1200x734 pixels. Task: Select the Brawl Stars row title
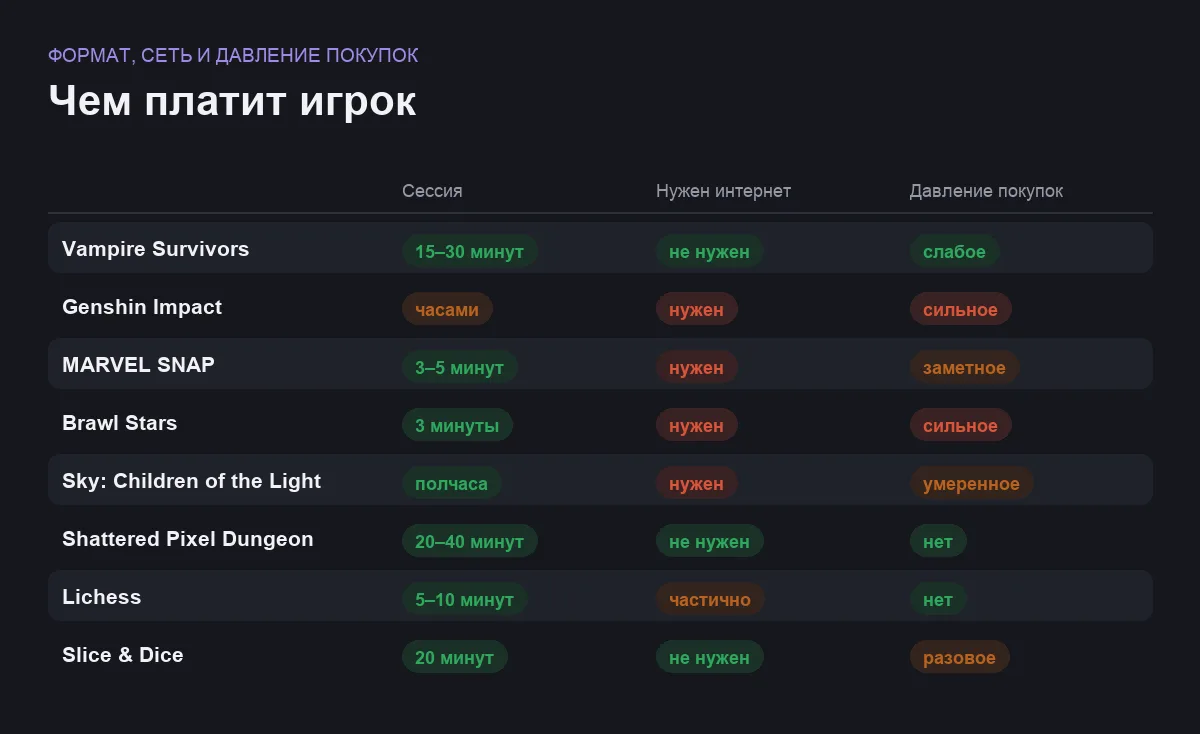tap(119, 423)
